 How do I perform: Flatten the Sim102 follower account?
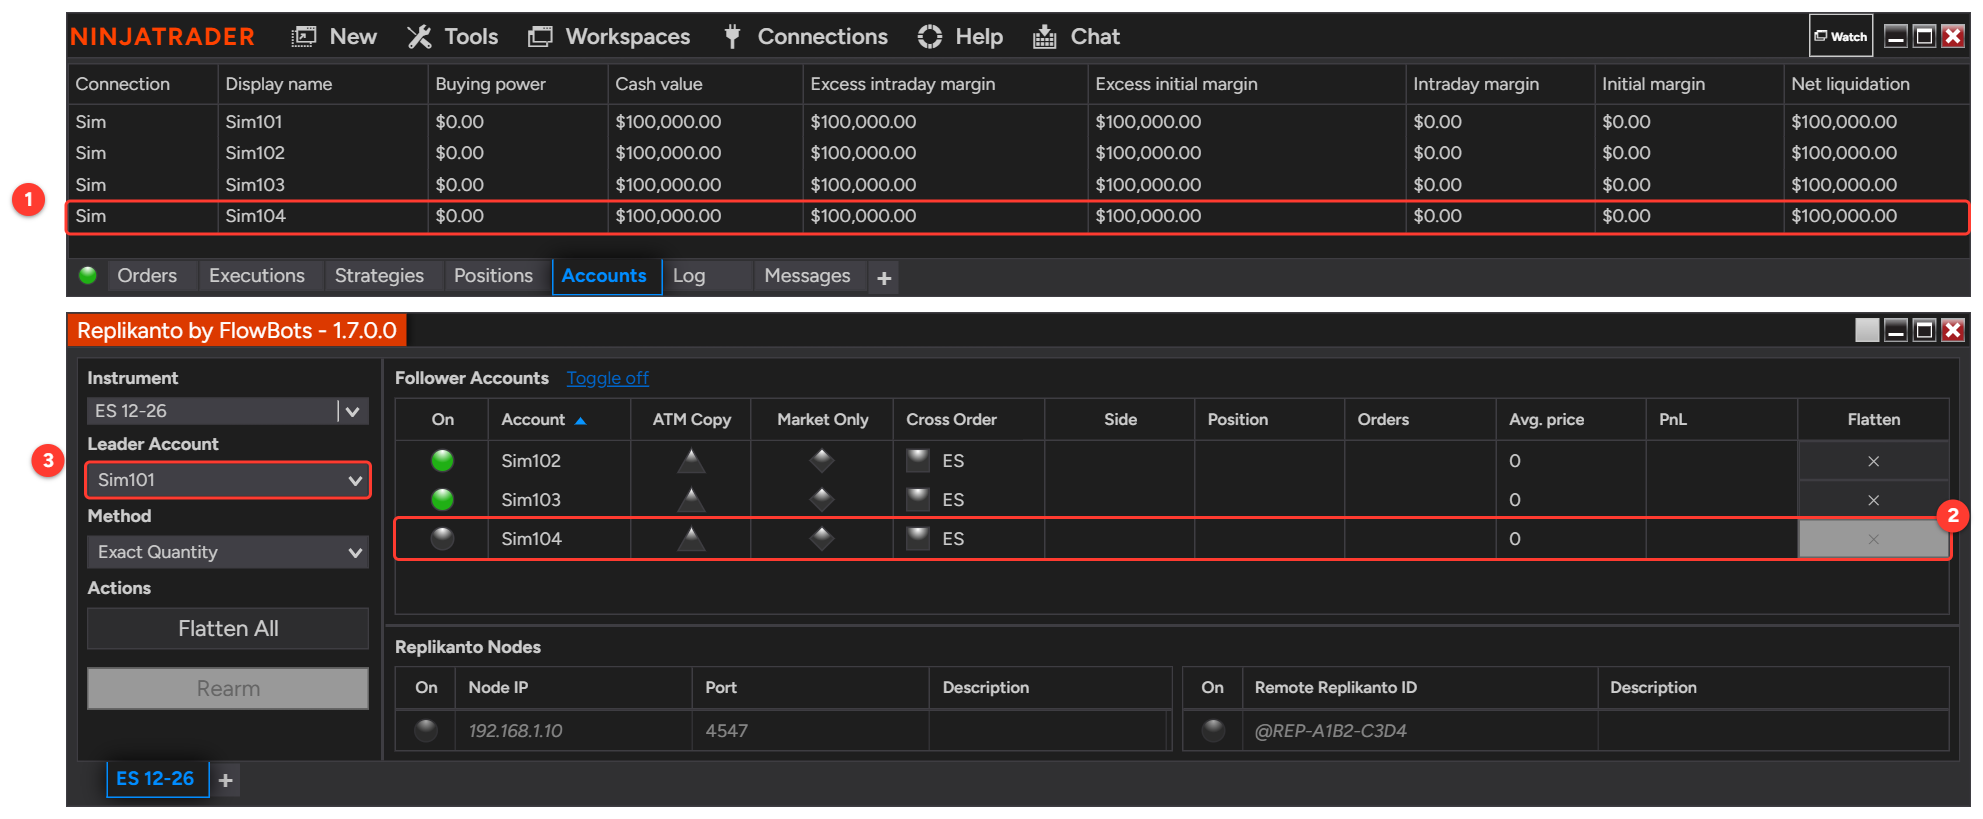pos(1874,461)
